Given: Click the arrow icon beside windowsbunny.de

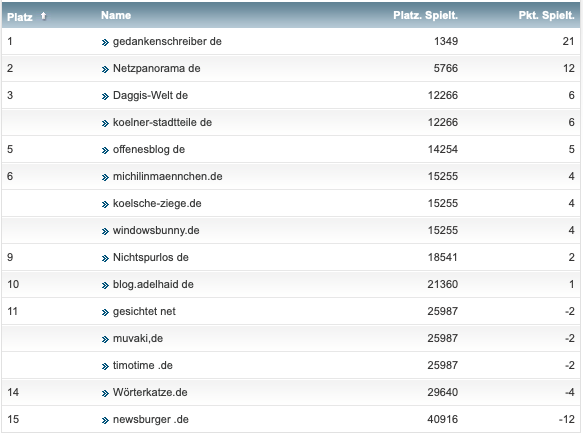Looking at the screenshot, I should [105, 232].
